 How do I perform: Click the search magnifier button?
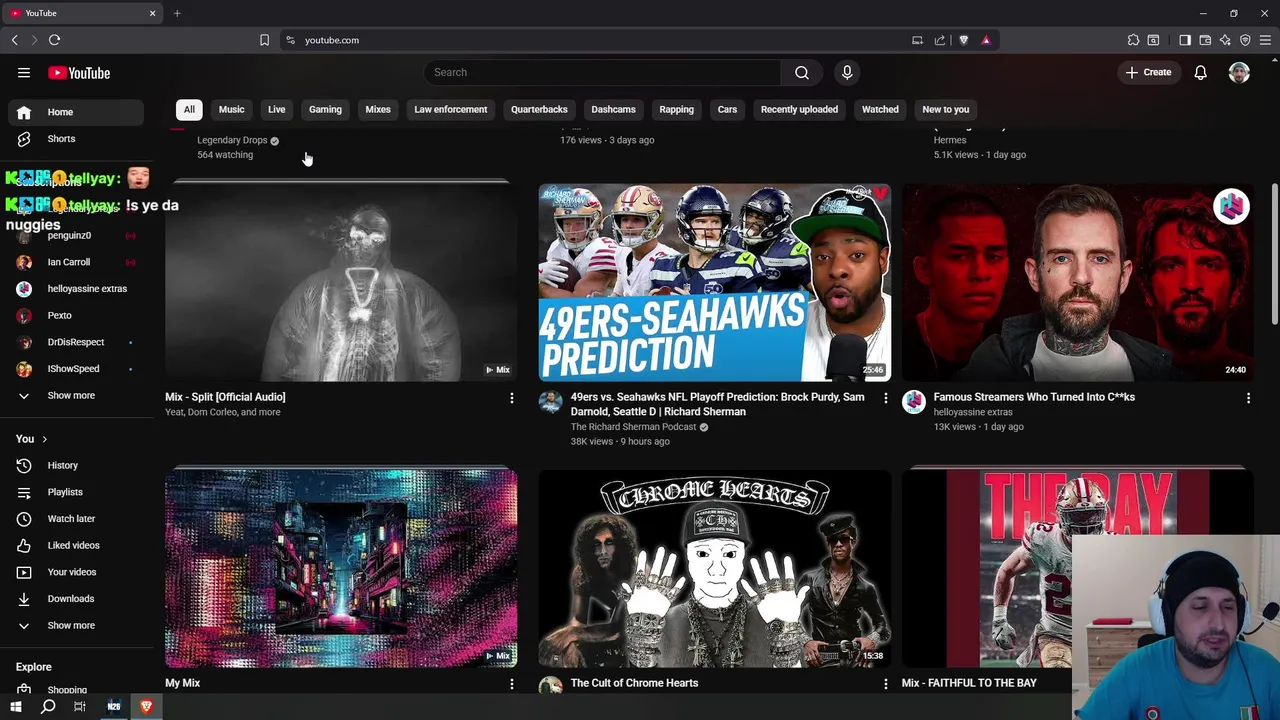point(802,72)
